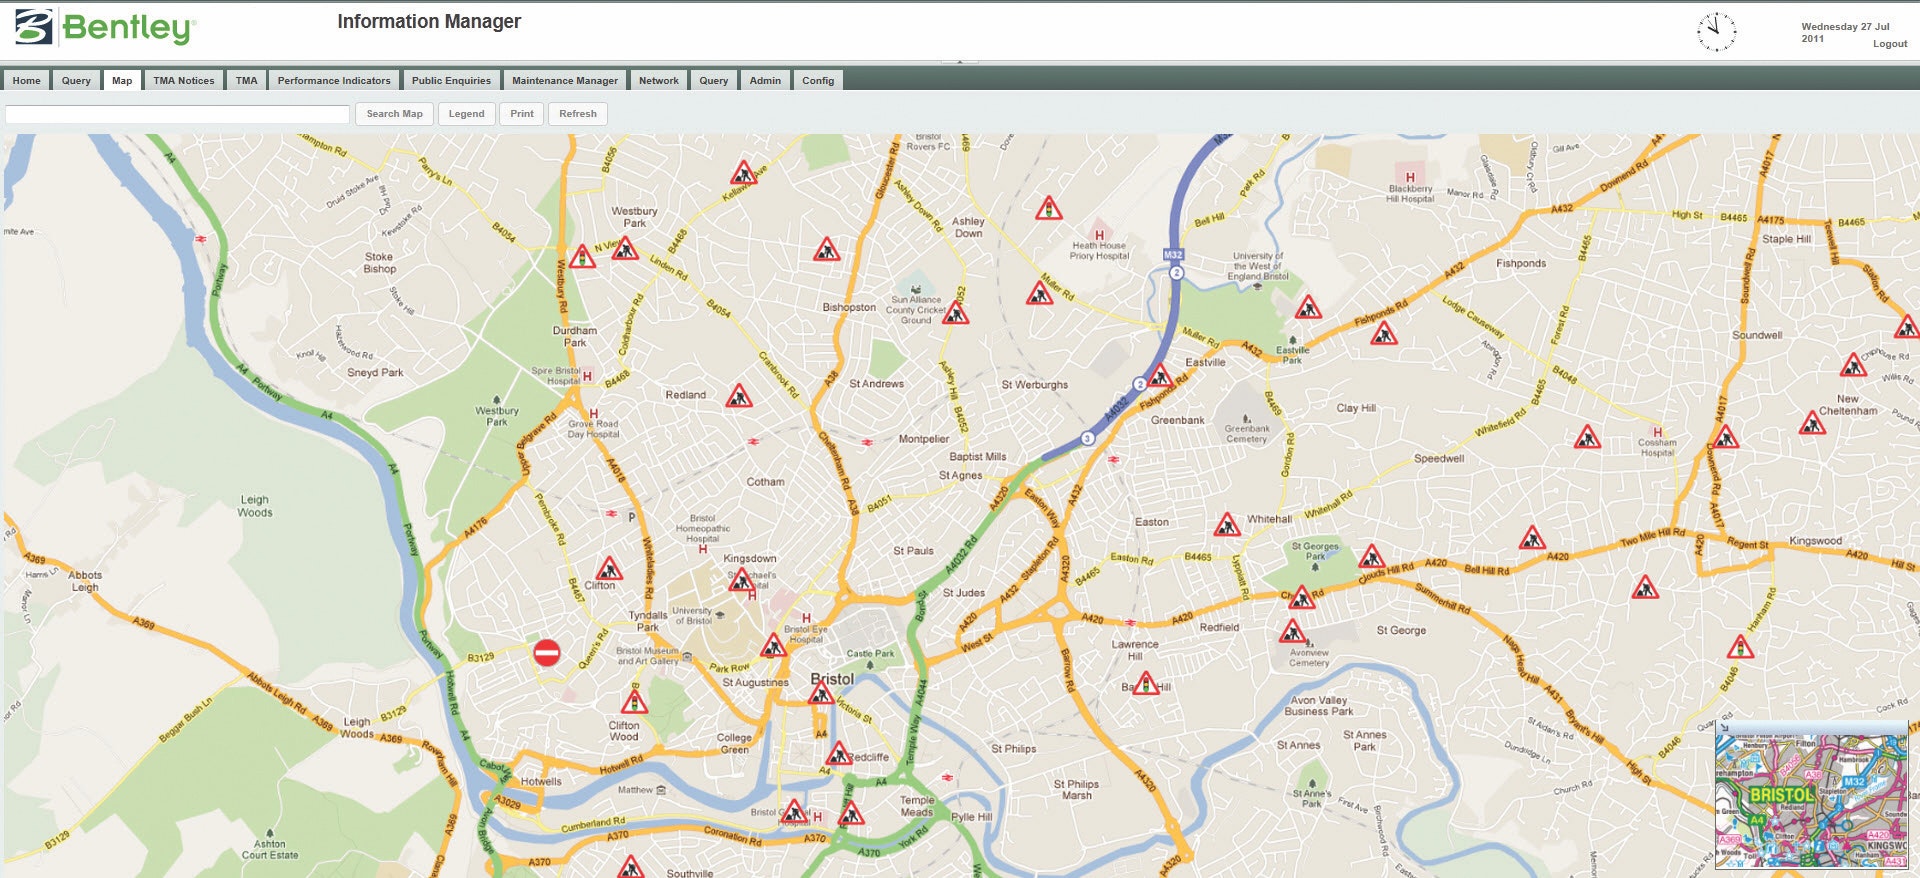The image size is (1920, 878).
Task: Select roadworks marker above Clifton label
Action: [609, 569]
